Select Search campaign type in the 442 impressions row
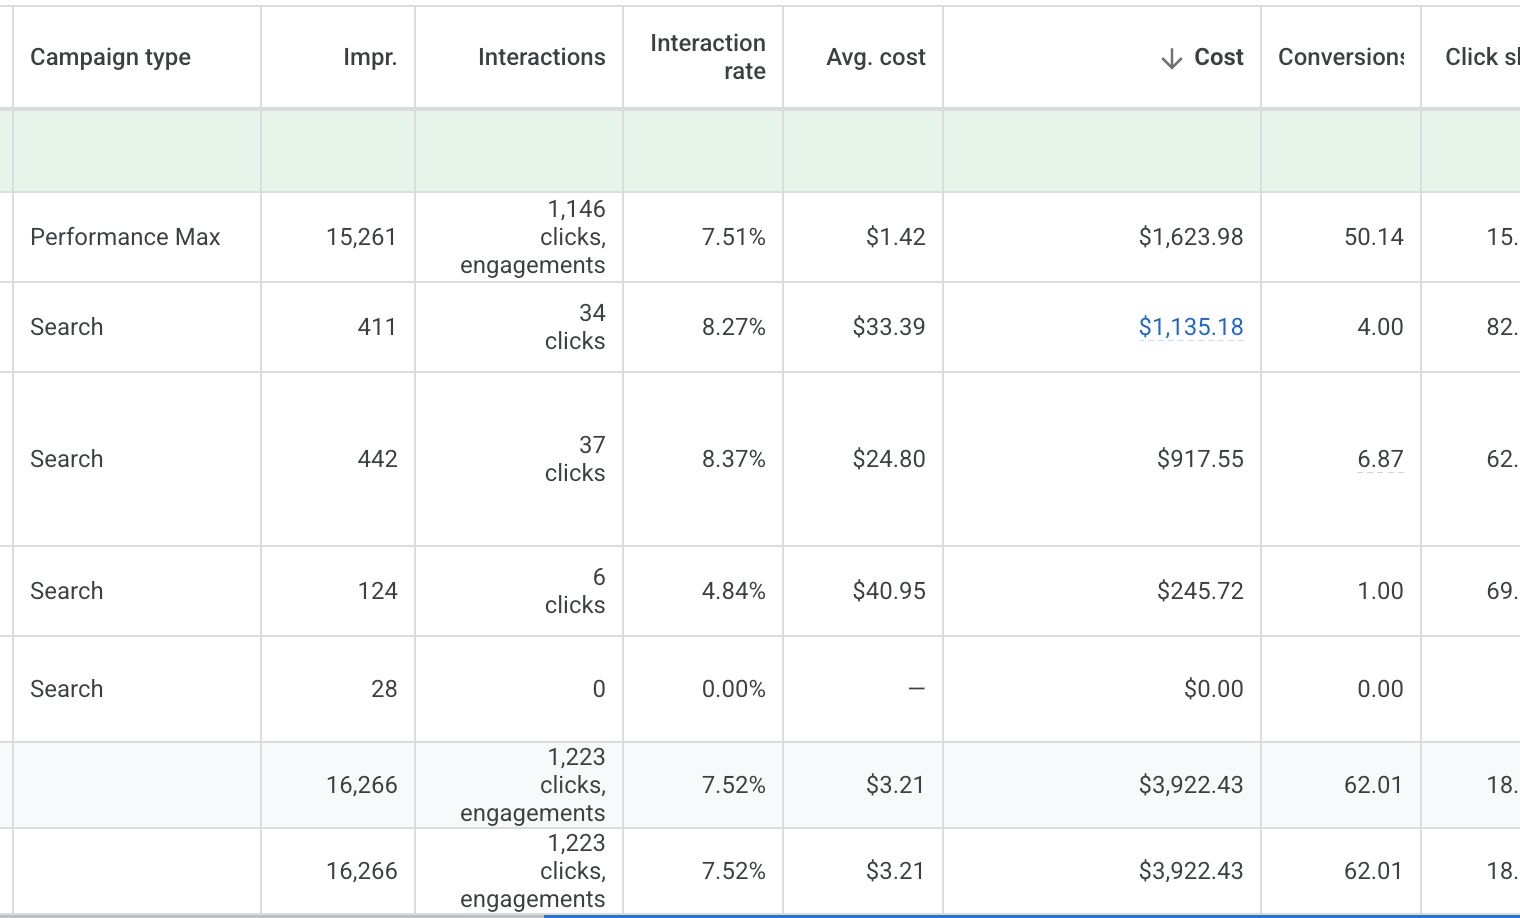Screen dimensions: 1520x918 click(66, 459)
